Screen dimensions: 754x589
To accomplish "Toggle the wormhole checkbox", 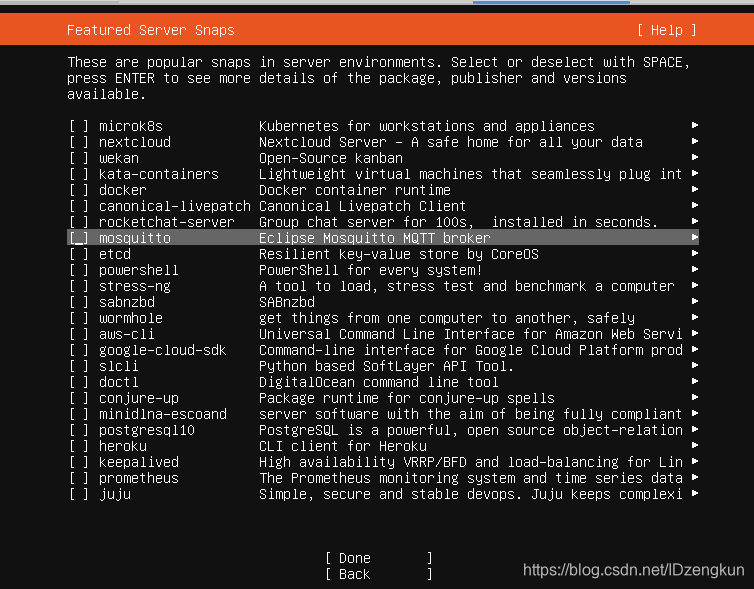I will (x=79, y=318).
